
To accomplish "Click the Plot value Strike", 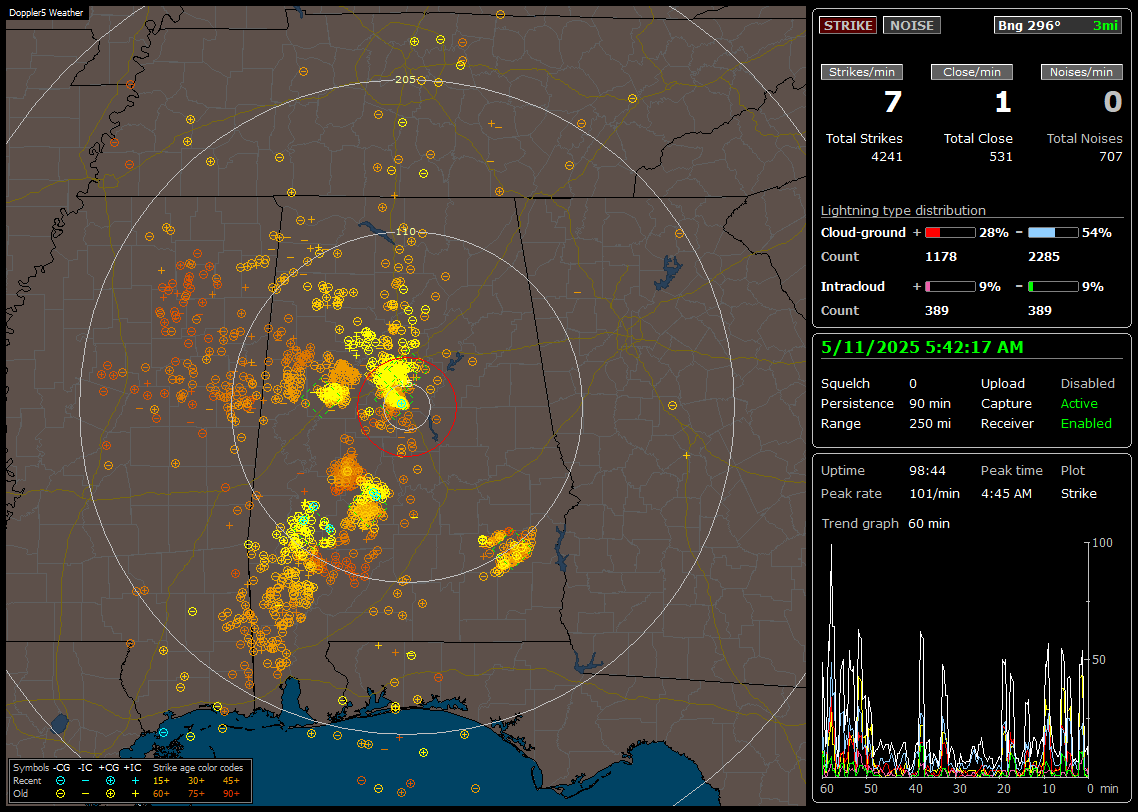I will tap(1078, 494).
